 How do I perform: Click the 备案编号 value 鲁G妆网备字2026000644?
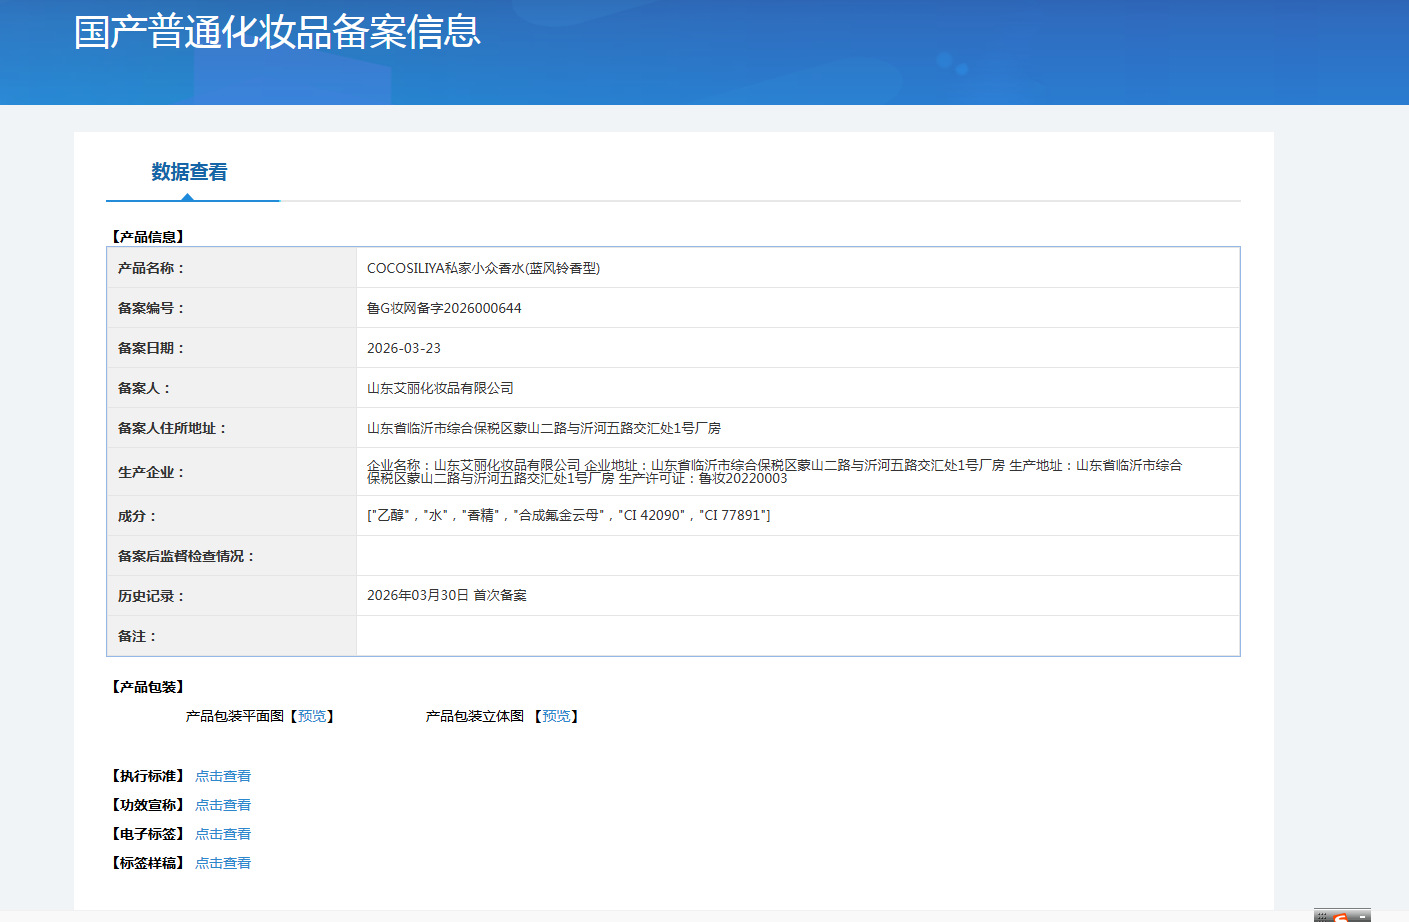coord(444,308)
